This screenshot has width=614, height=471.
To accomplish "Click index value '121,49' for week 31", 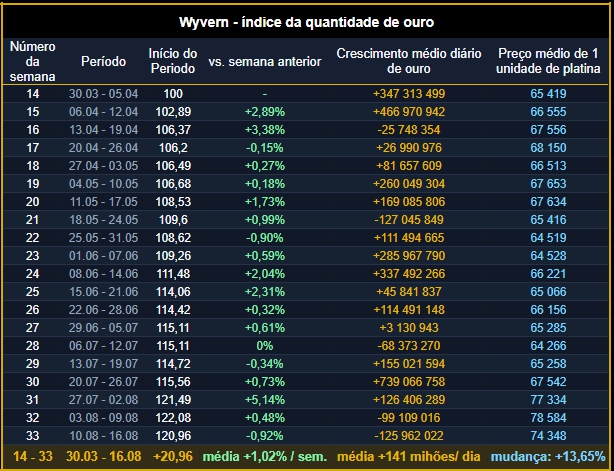I will 173,400.
